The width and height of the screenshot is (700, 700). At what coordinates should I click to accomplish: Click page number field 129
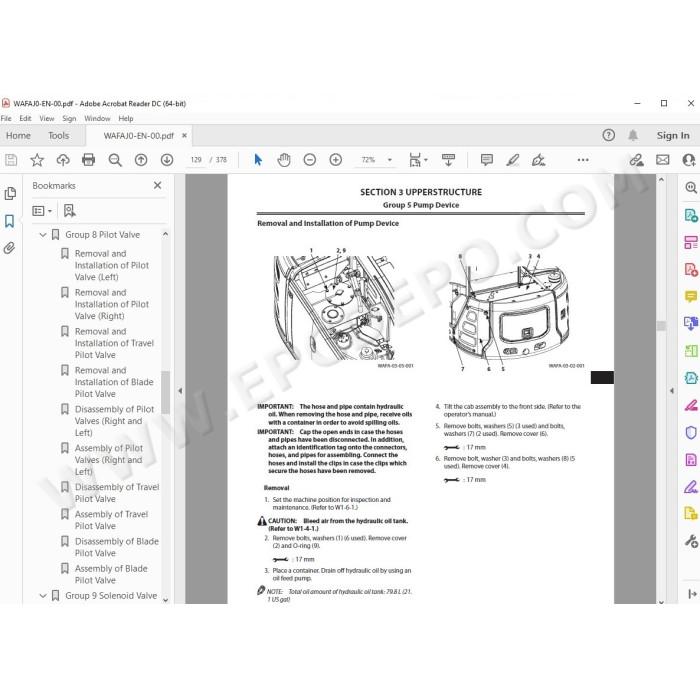click(x=196, y=160)
